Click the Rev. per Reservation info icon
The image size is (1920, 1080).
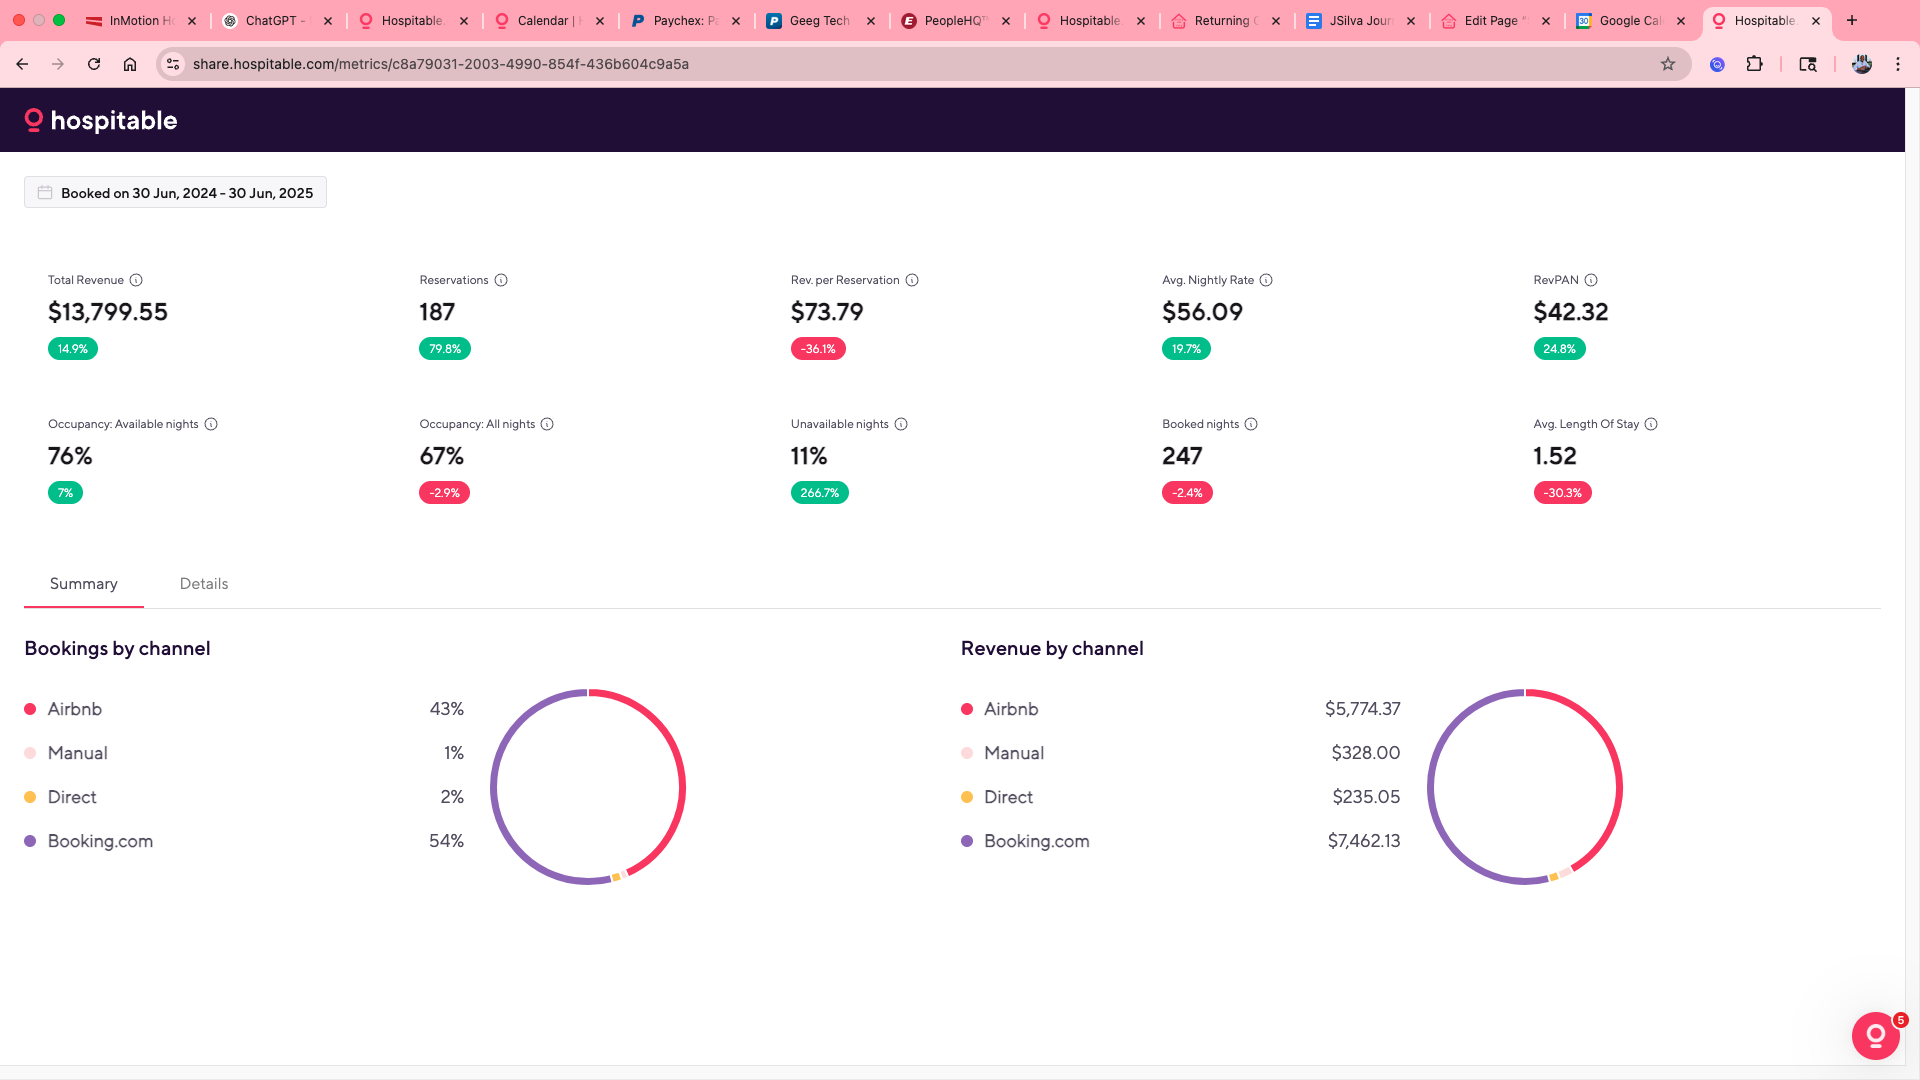click(912, 280)
